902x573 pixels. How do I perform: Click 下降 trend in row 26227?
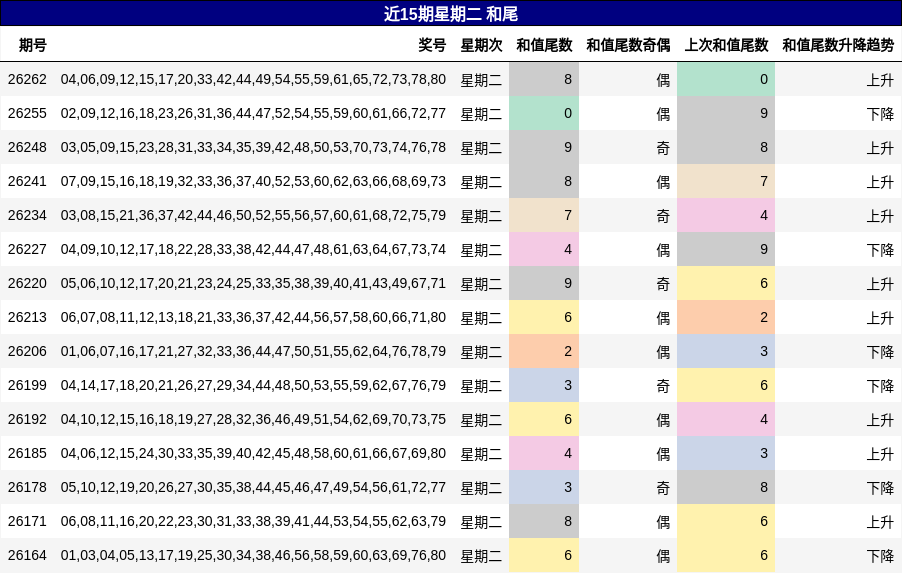[880, 250]
